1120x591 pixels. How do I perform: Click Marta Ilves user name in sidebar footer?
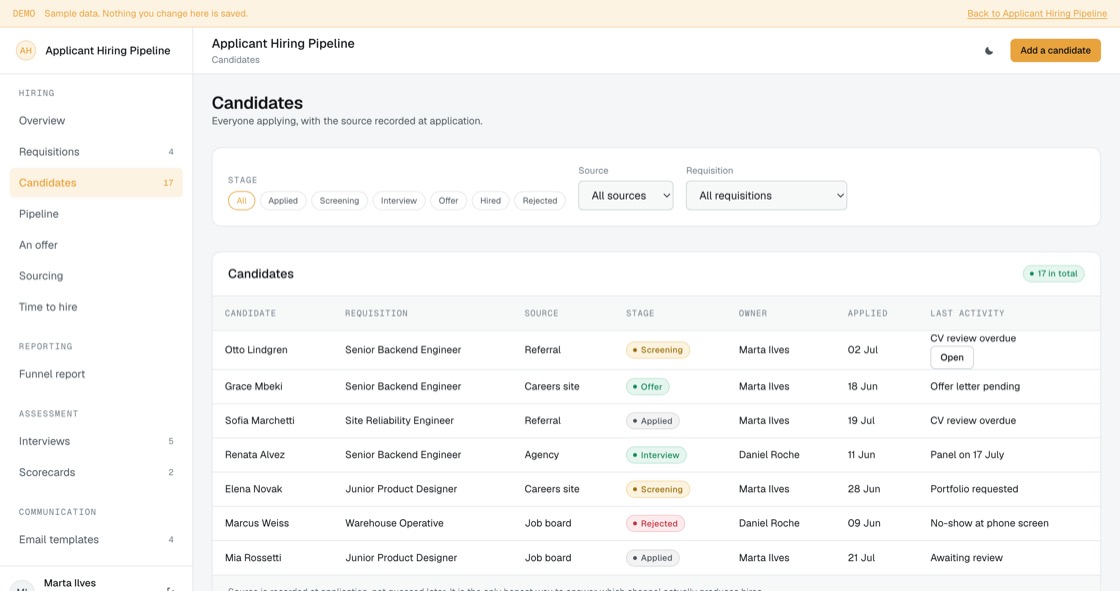tap(70, 583)
